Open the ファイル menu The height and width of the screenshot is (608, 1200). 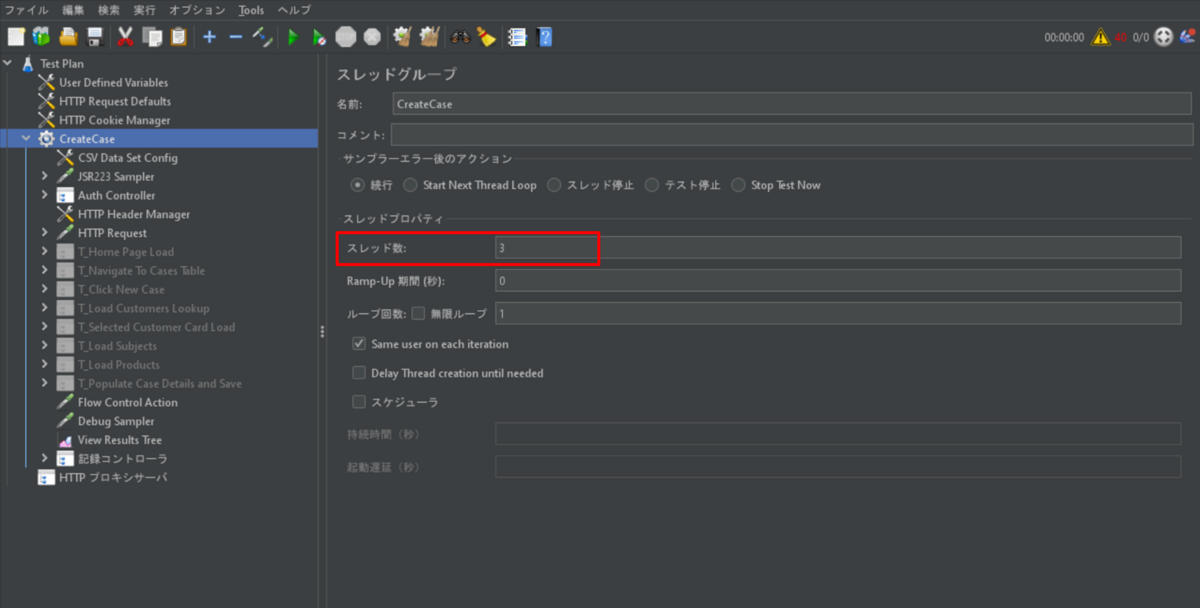(26, 10)
